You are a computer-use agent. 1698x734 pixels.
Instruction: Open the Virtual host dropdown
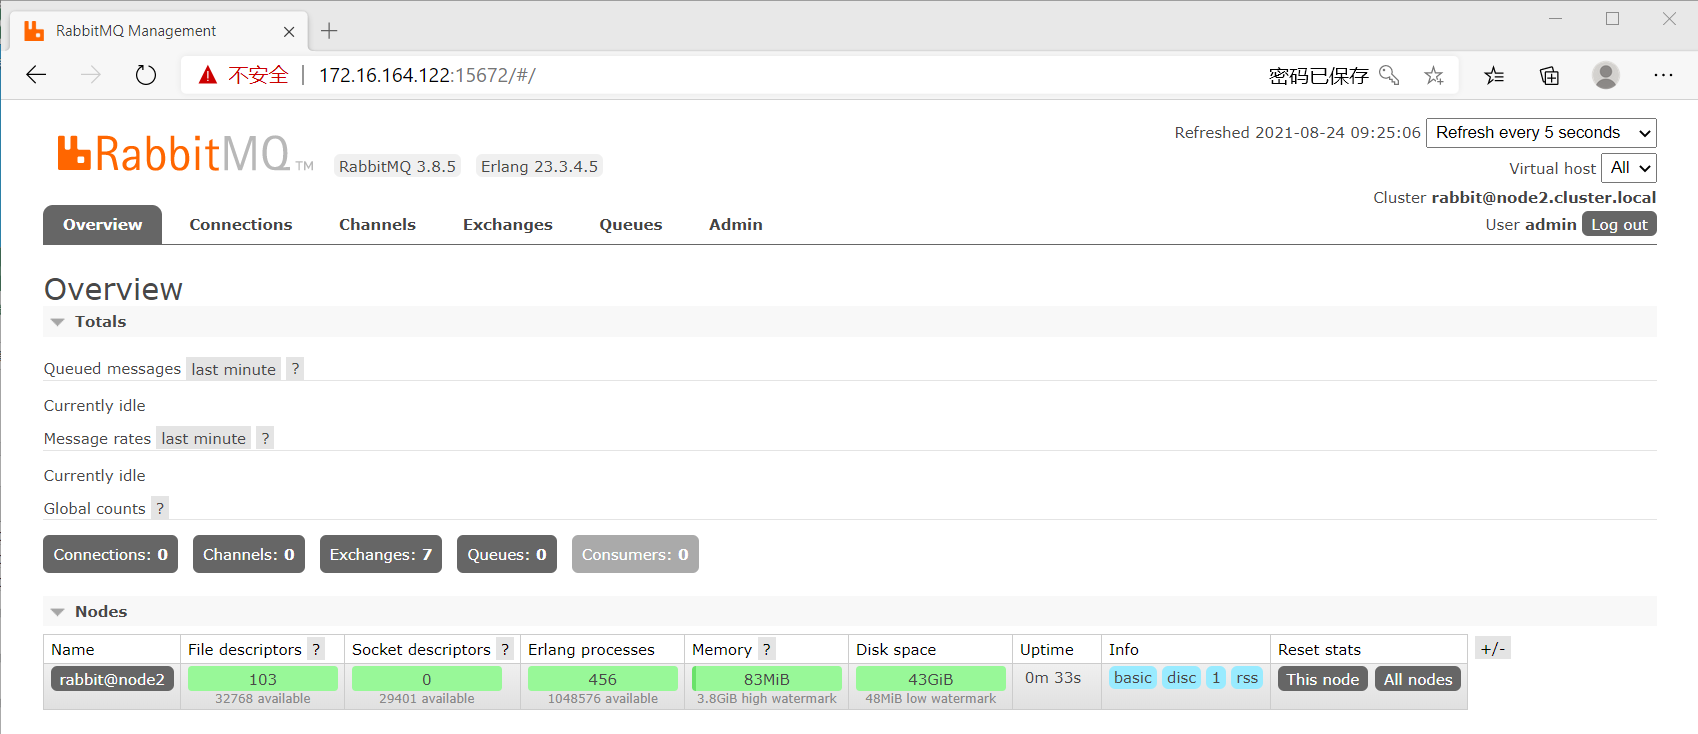(x=1629, y=168)
